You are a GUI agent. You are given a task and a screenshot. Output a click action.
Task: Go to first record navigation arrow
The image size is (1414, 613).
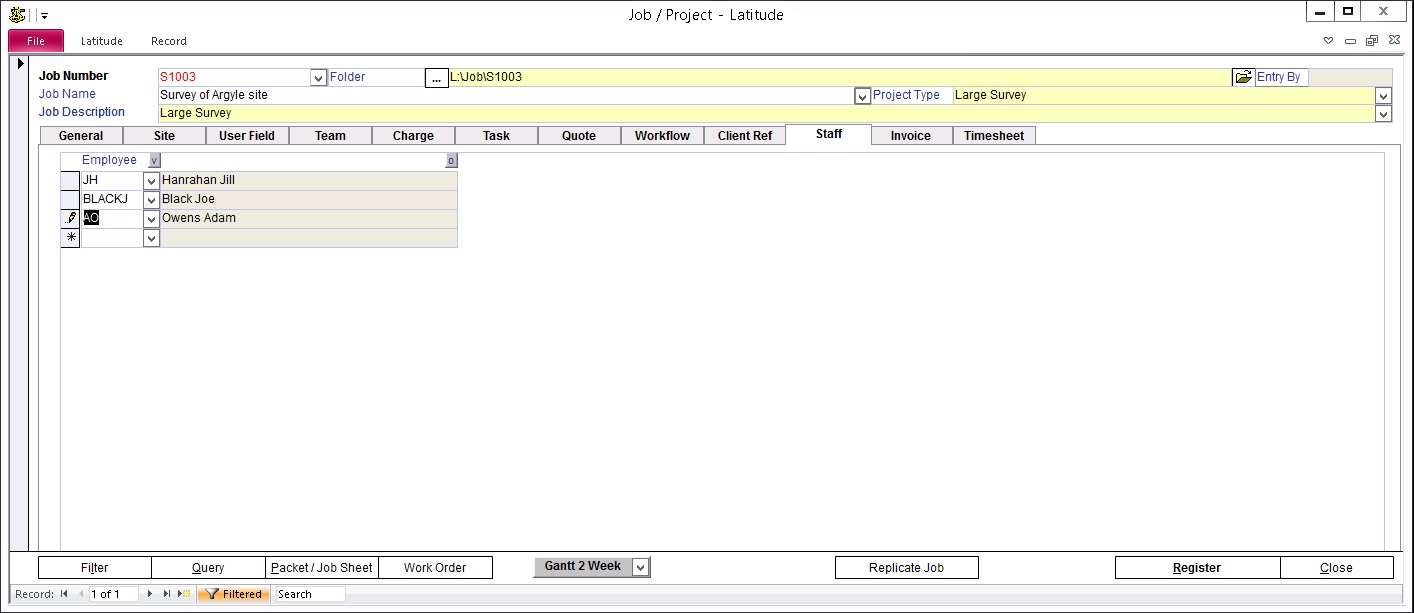[x=64, y=594]
